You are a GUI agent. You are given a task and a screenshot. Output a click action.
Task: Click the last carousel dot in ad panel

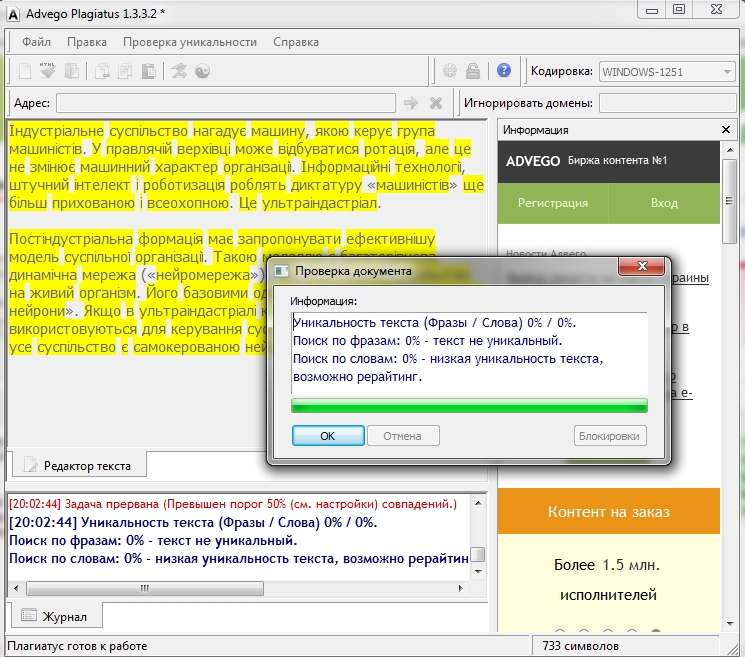656,631
